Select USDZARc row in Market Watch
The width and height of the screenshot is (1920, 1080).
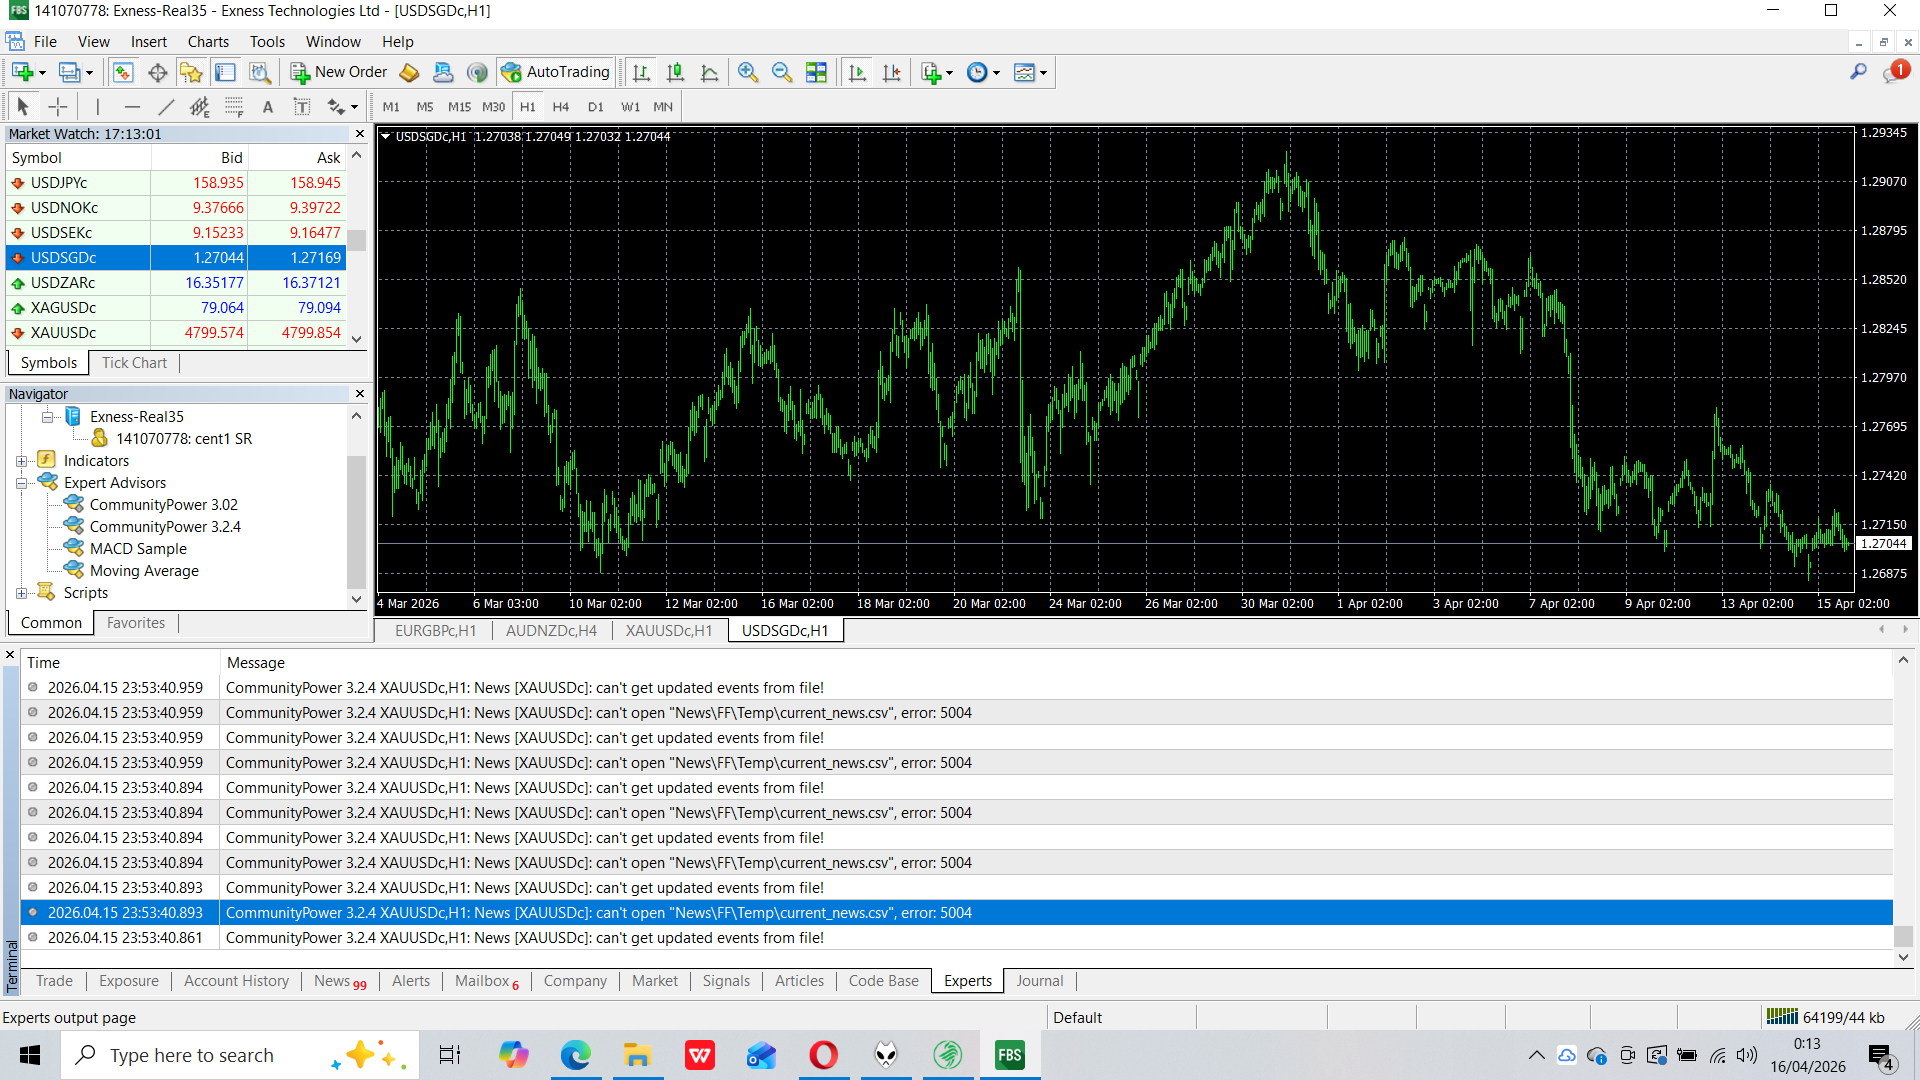[63, 283]
